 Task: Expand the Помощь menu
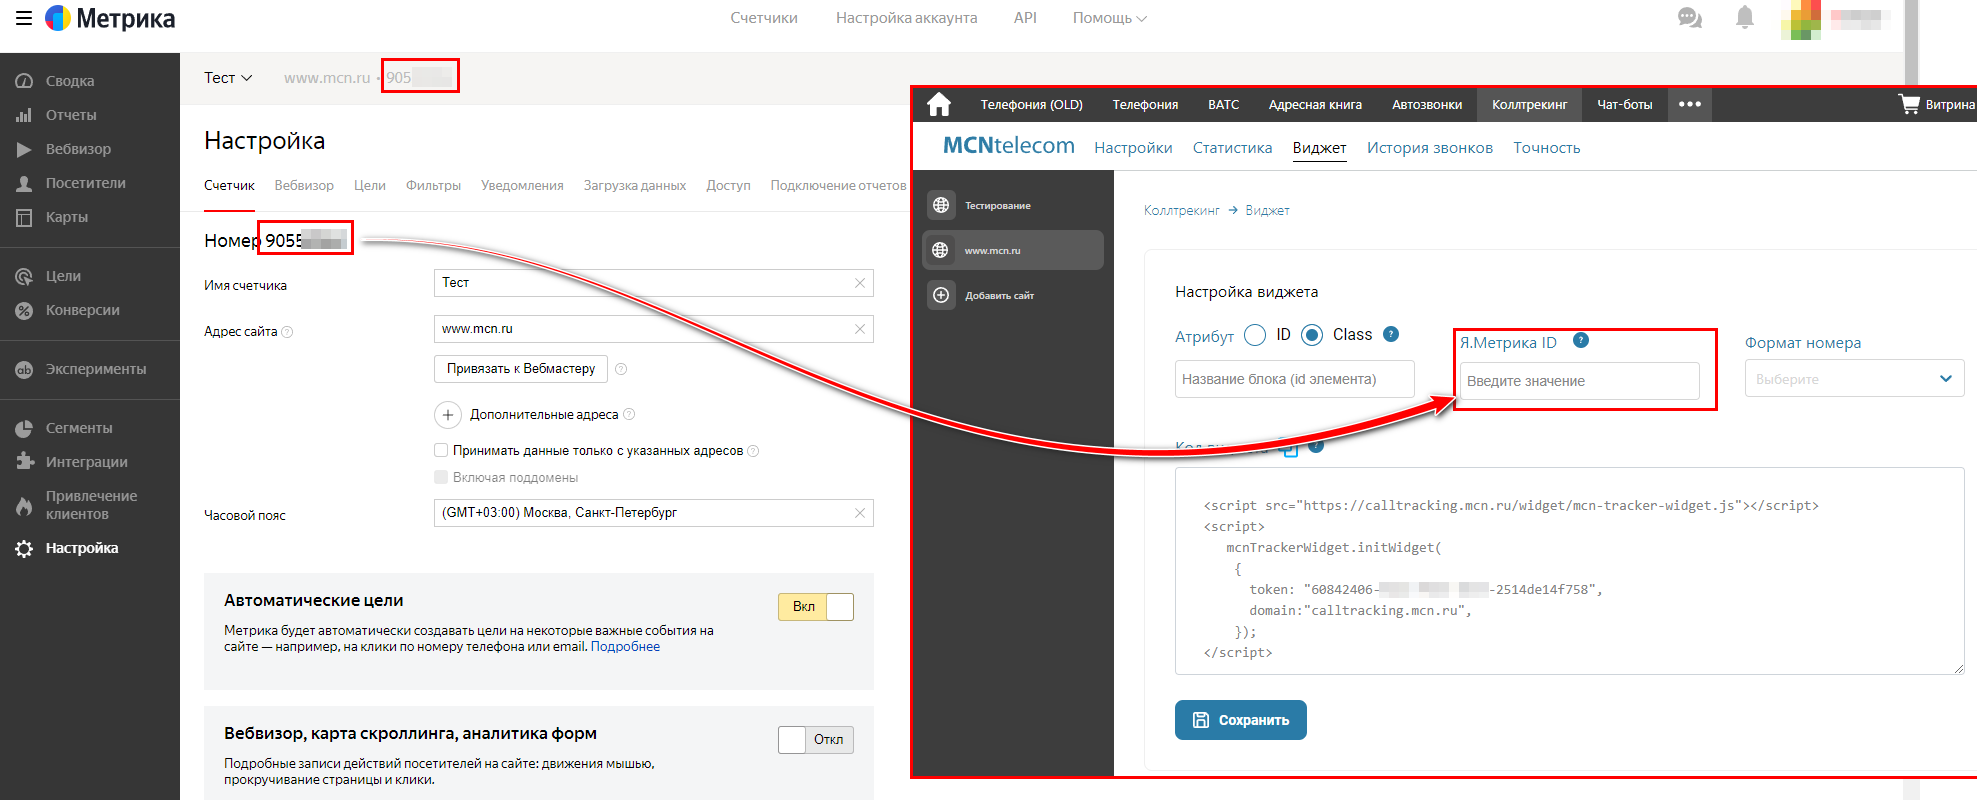(1109, 18)
